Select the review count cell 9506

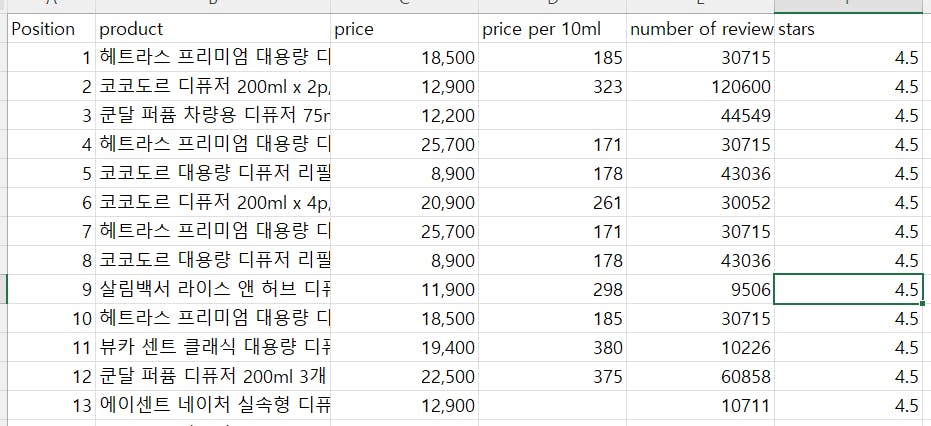pyautogui.click(x=700, y=290)
